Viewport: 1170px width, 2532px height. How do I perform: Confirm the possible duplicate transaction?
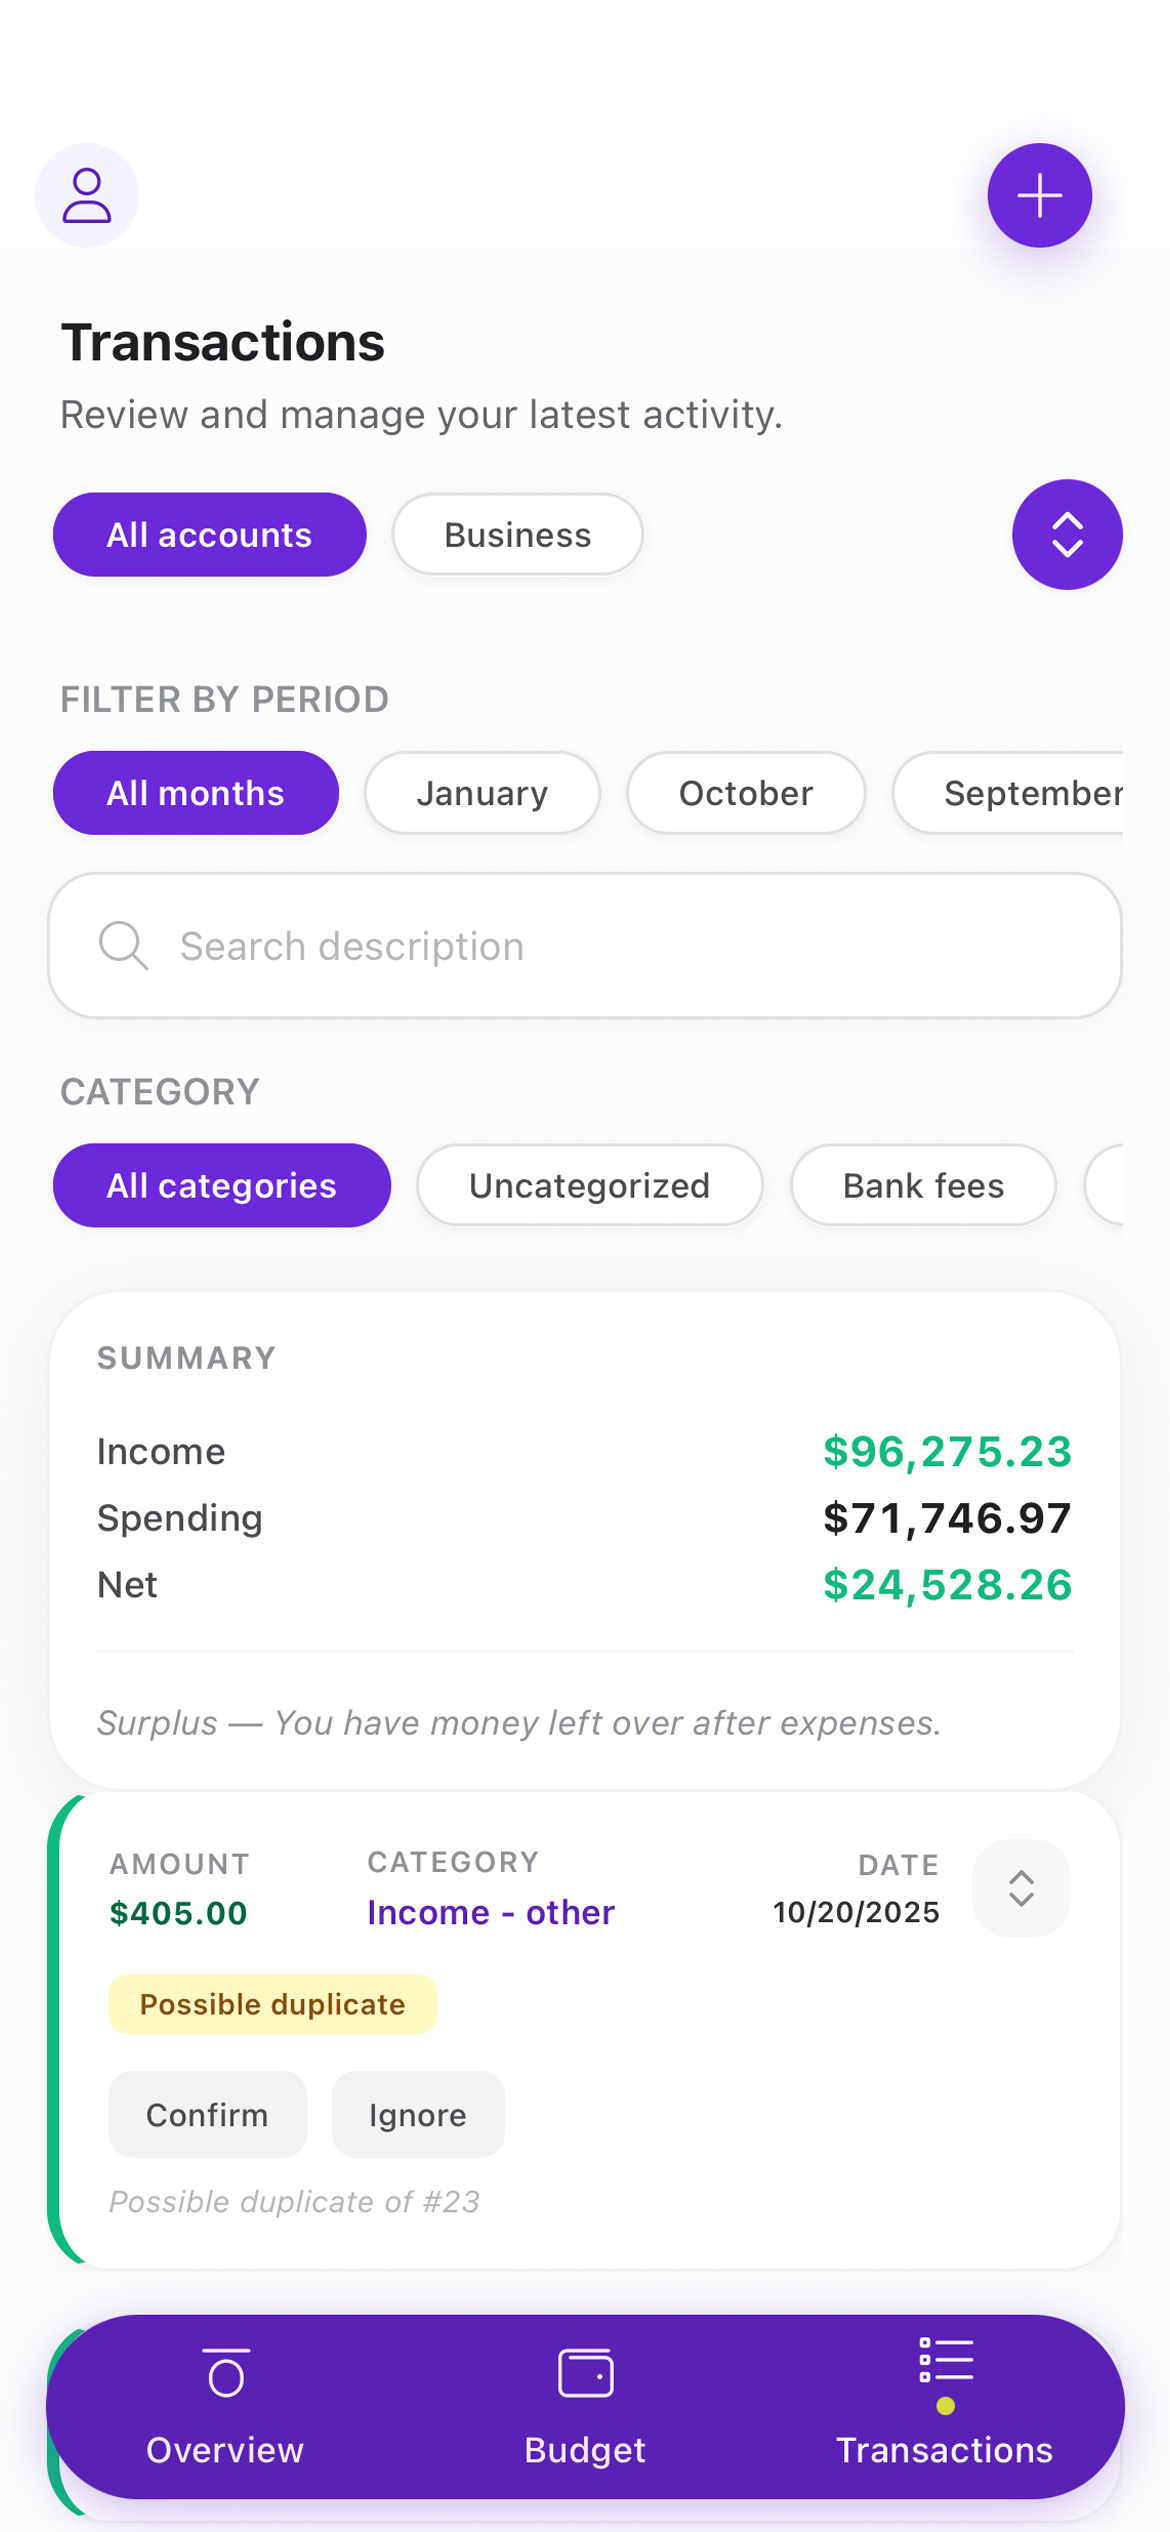pyautogui.click(x=207, y=2115)
